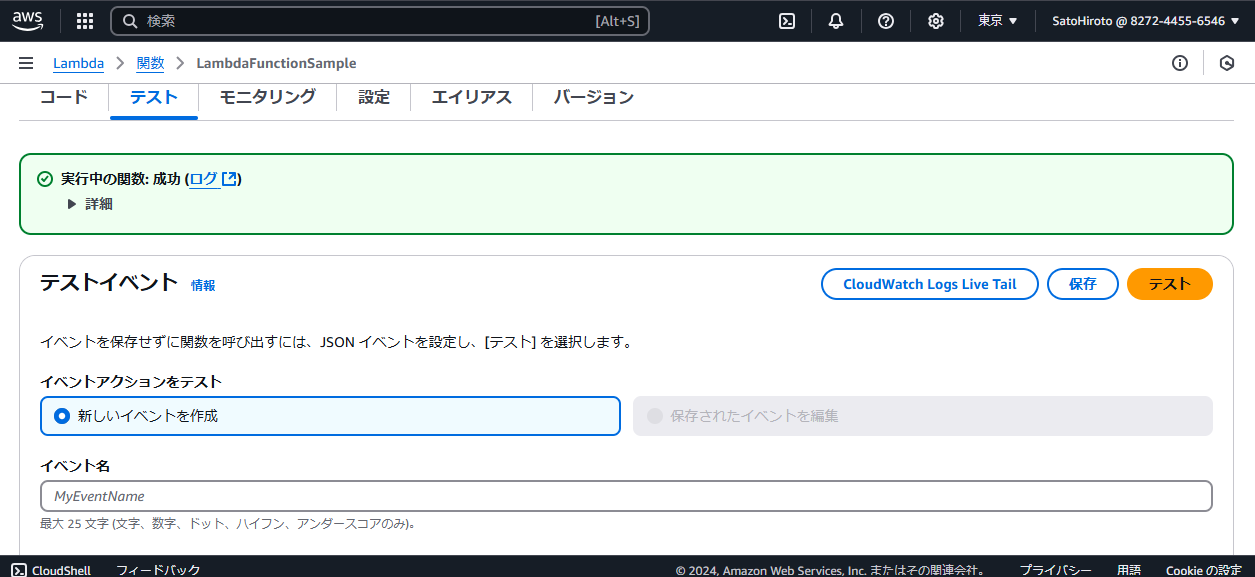Open the SatoHiroto account menu
This screenshot has height=577, width=1255.
[x=1143, y=19]
